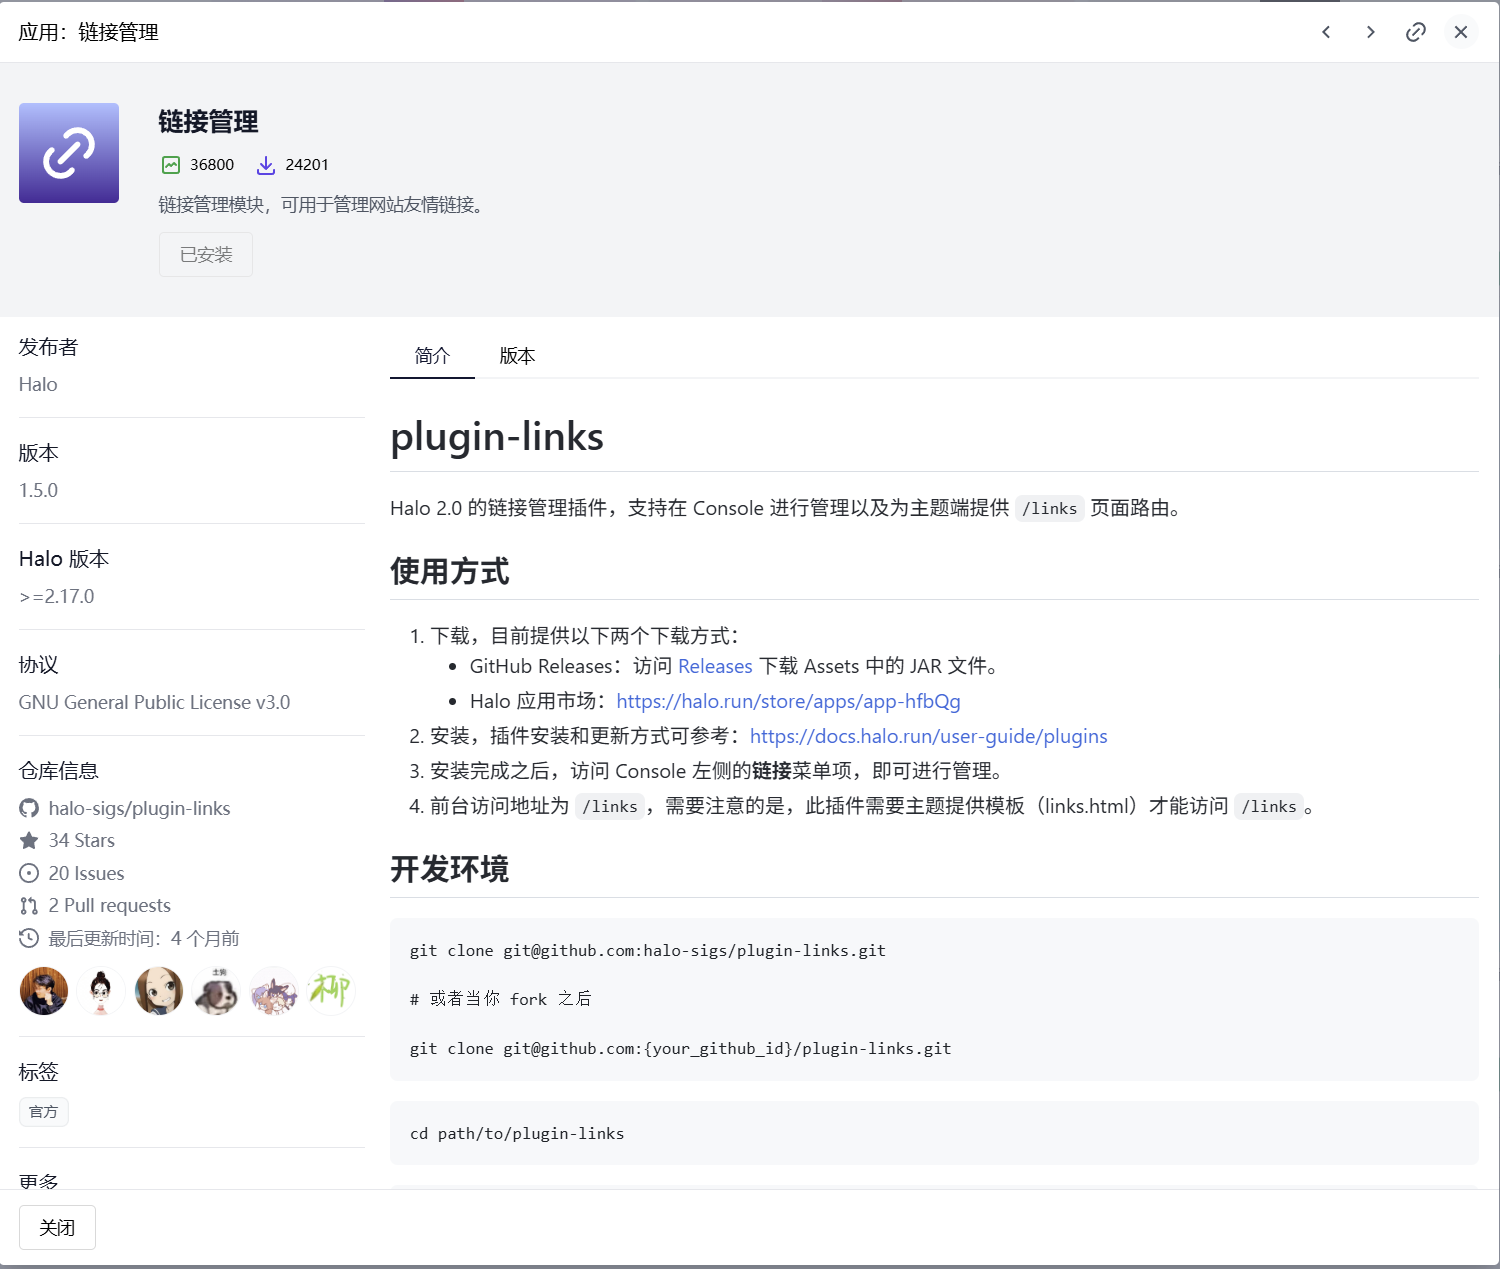Image resolution: width=1500 pixels, height=1269 pixels.
Task: Click the 链接管理 app logo
Action: click(x=69, y=153)
